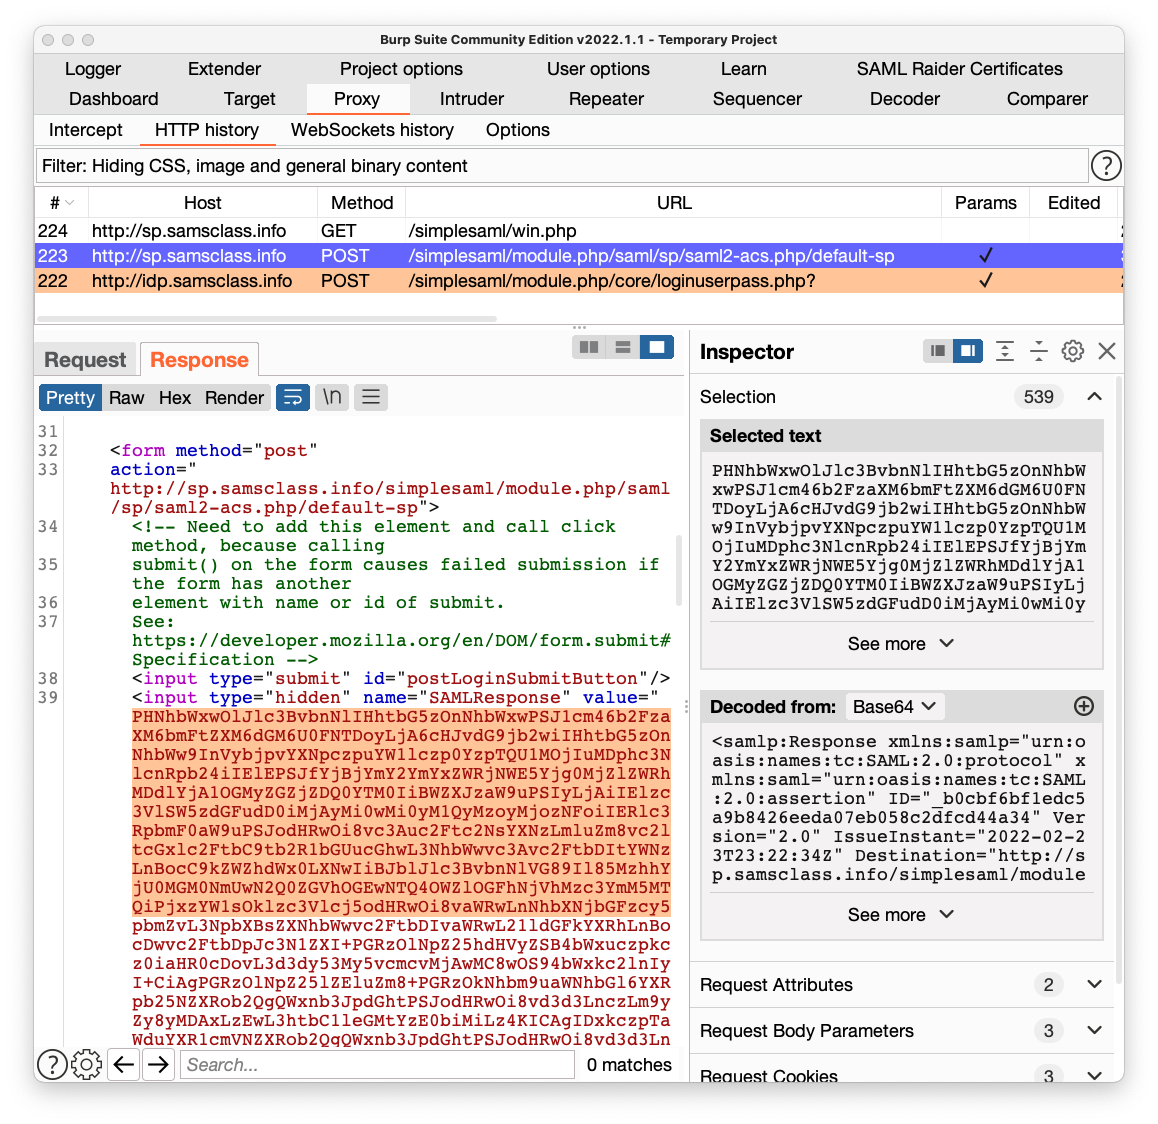Open editor help at bottom left
This screenshot has width=1158, height=1124.
[52, 1064]
